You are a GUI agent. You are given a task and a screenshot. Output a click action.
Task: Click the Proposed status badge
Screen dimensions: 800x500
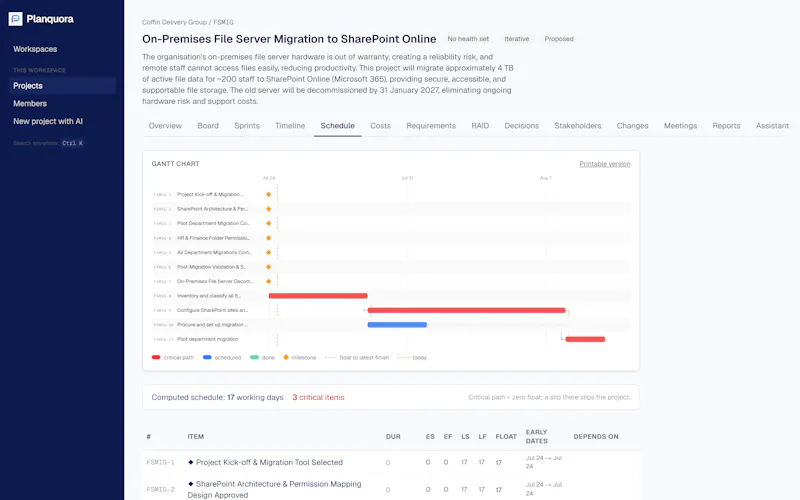559,39
